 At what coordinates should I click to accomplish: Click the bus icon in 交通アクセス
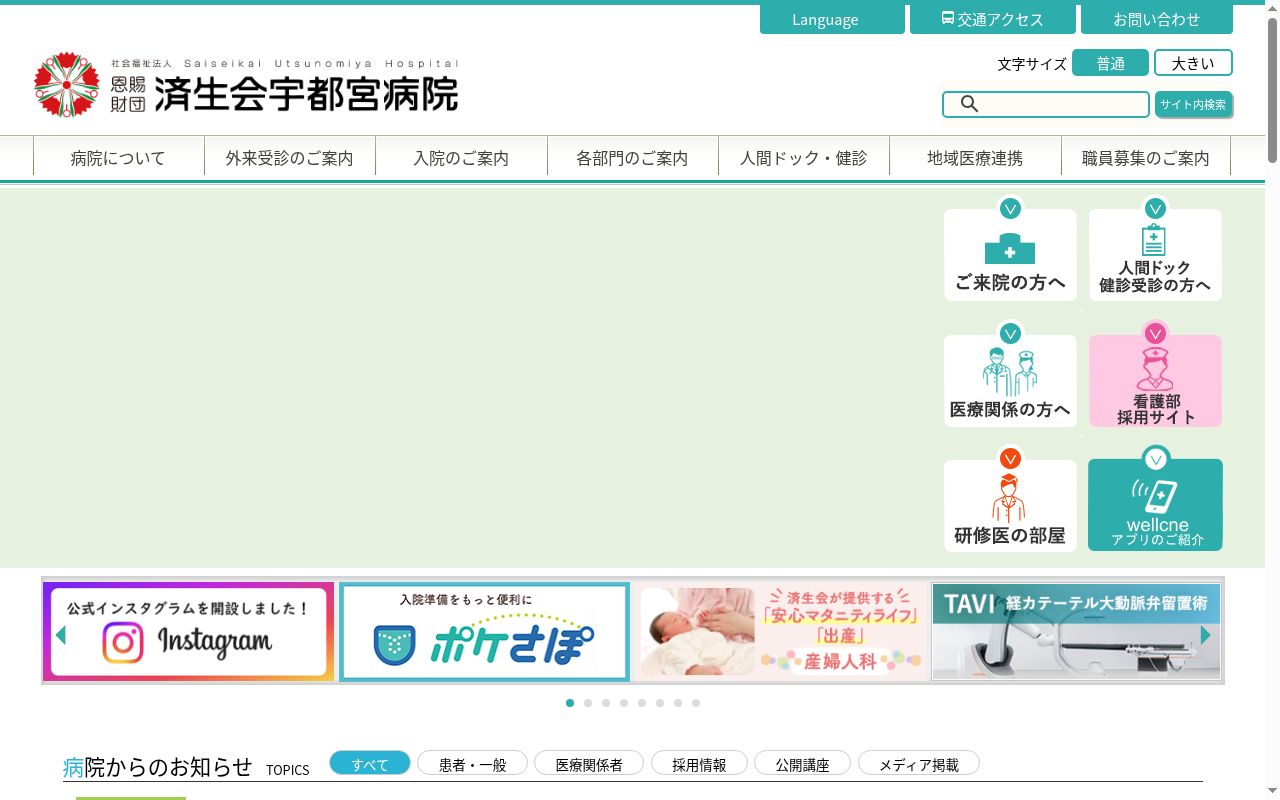click(948, 19)
